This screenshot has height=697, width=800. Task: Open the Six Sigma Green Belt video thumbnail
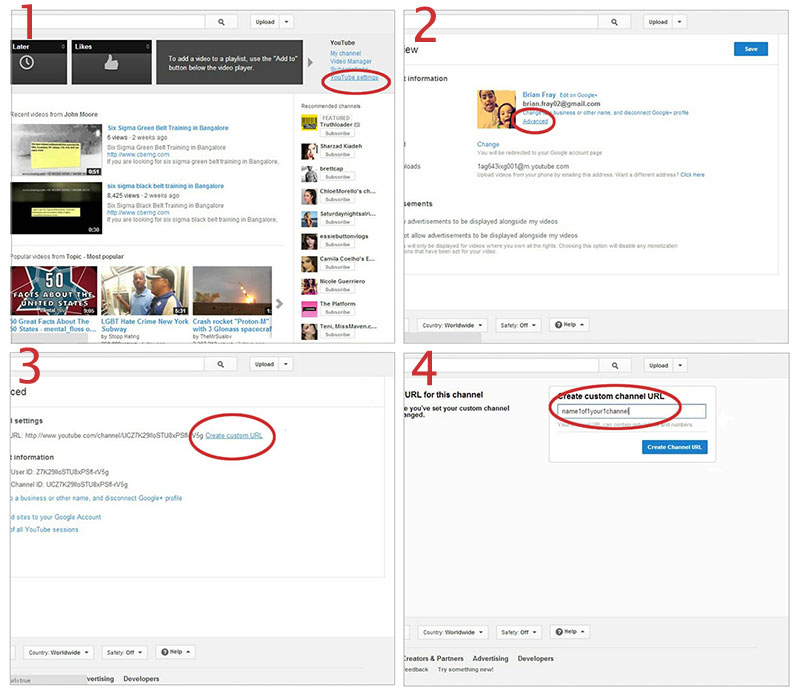[x=56, y=150]
